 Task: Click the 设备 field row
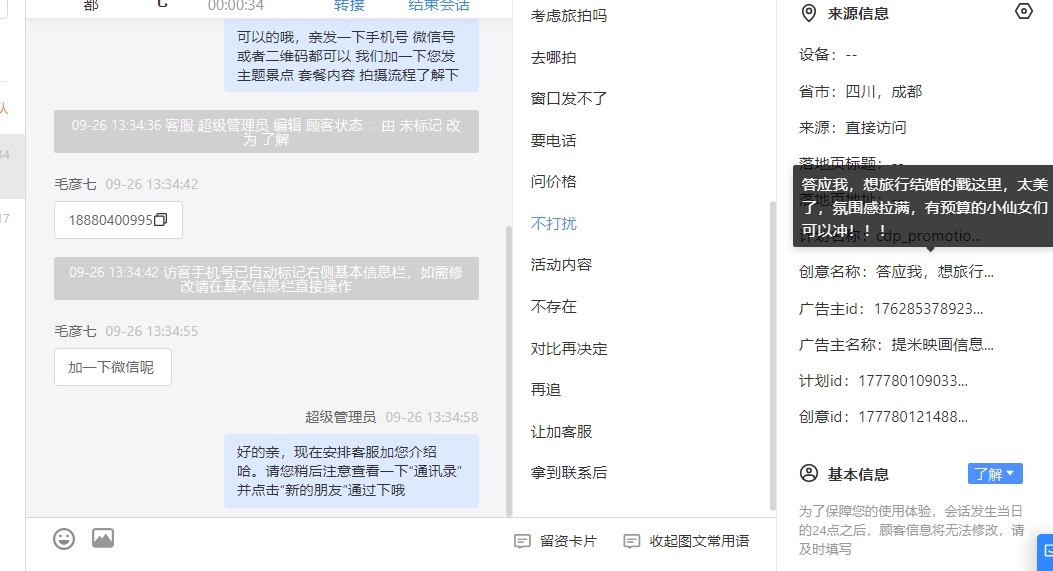point(828,55)
